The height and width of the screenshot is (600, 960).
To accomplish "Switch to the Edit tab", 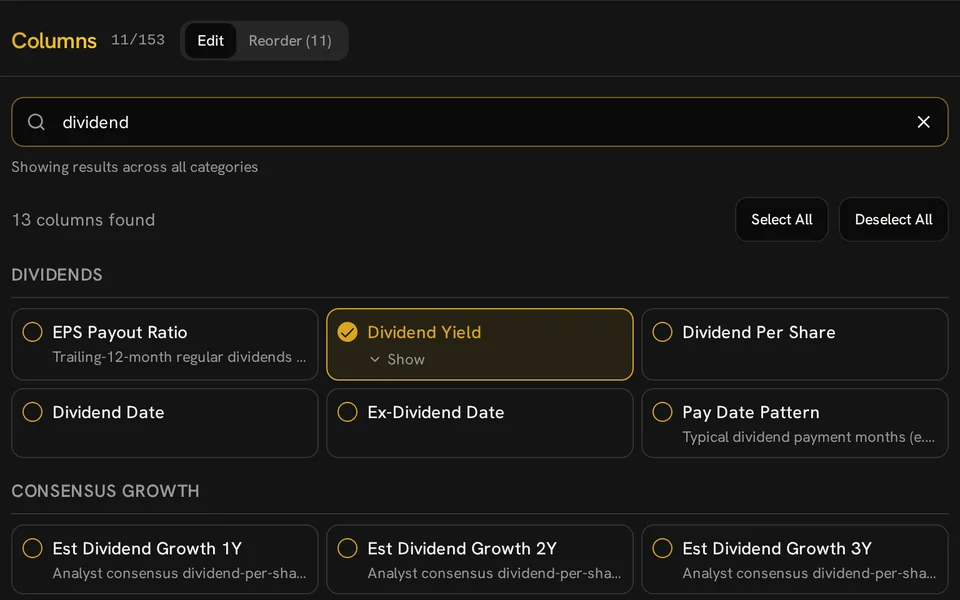I will click(x=210, y=41).
